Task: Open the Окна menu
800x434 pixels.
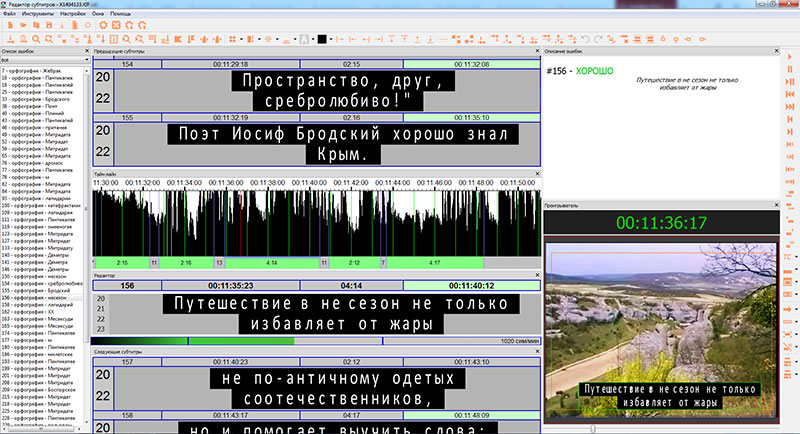Action: click(x=98, y=14)
